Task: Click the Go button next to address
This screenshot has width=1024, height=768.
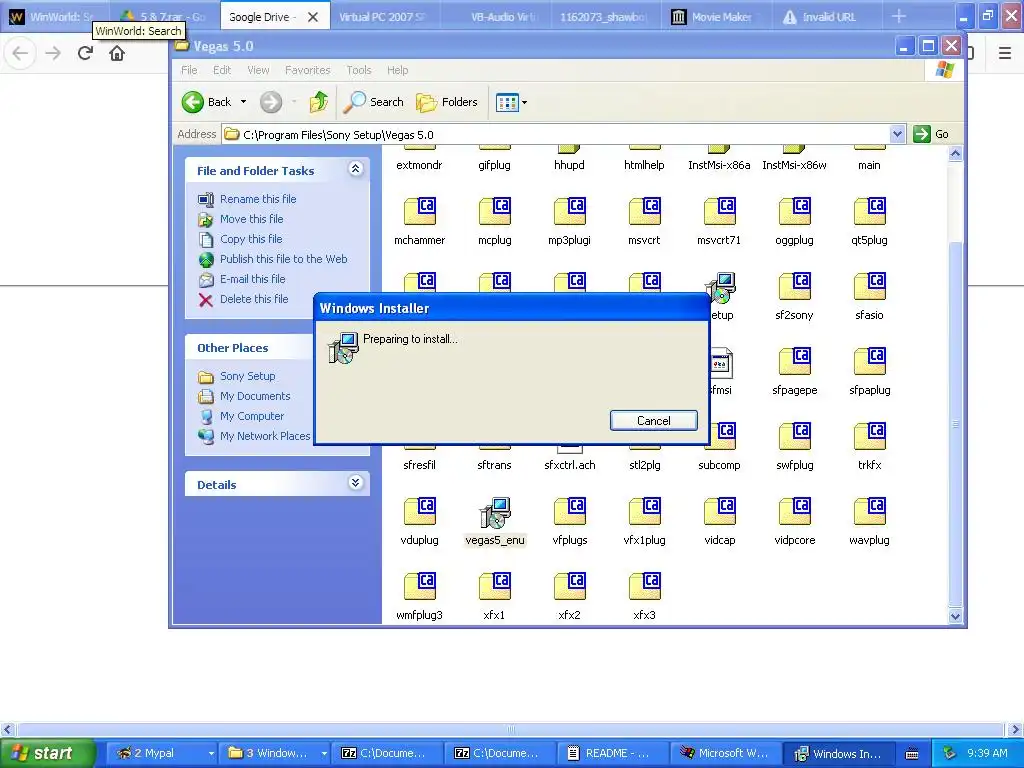Action: point(931,134)
